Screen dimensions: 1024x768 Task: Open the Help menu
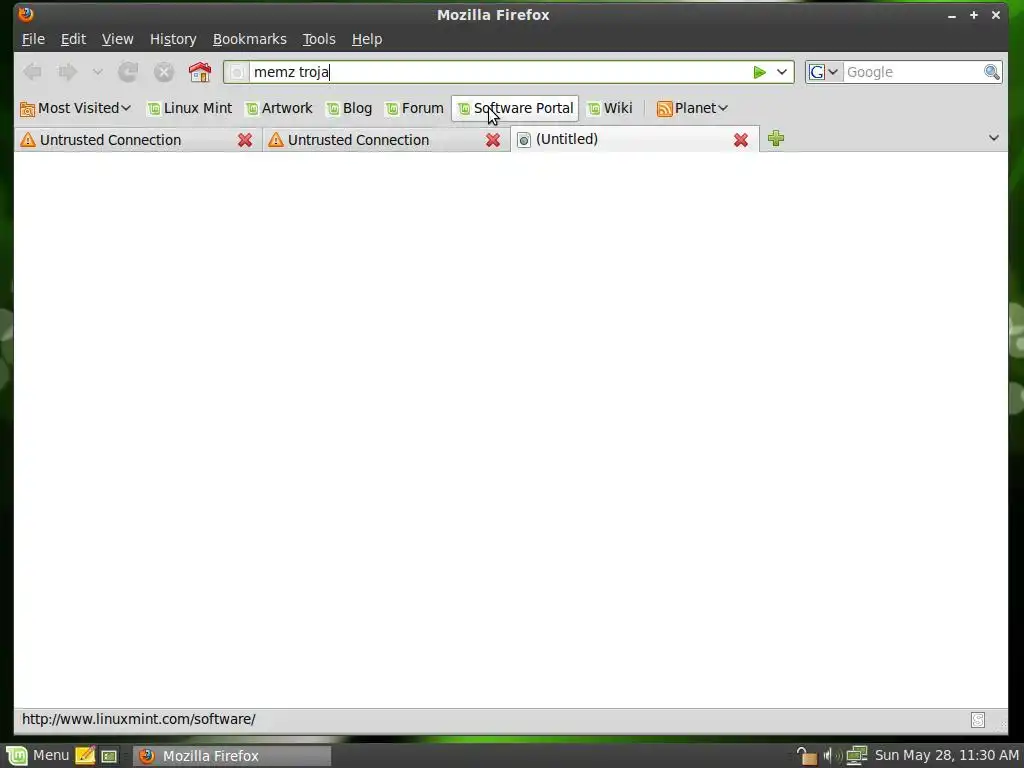(x=367, y=39)
